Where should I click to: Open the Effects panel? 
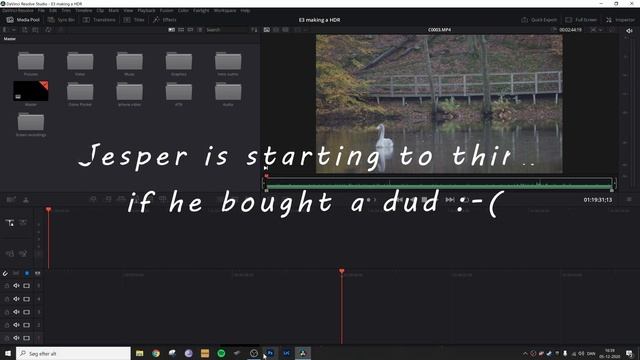click(164, 20)
